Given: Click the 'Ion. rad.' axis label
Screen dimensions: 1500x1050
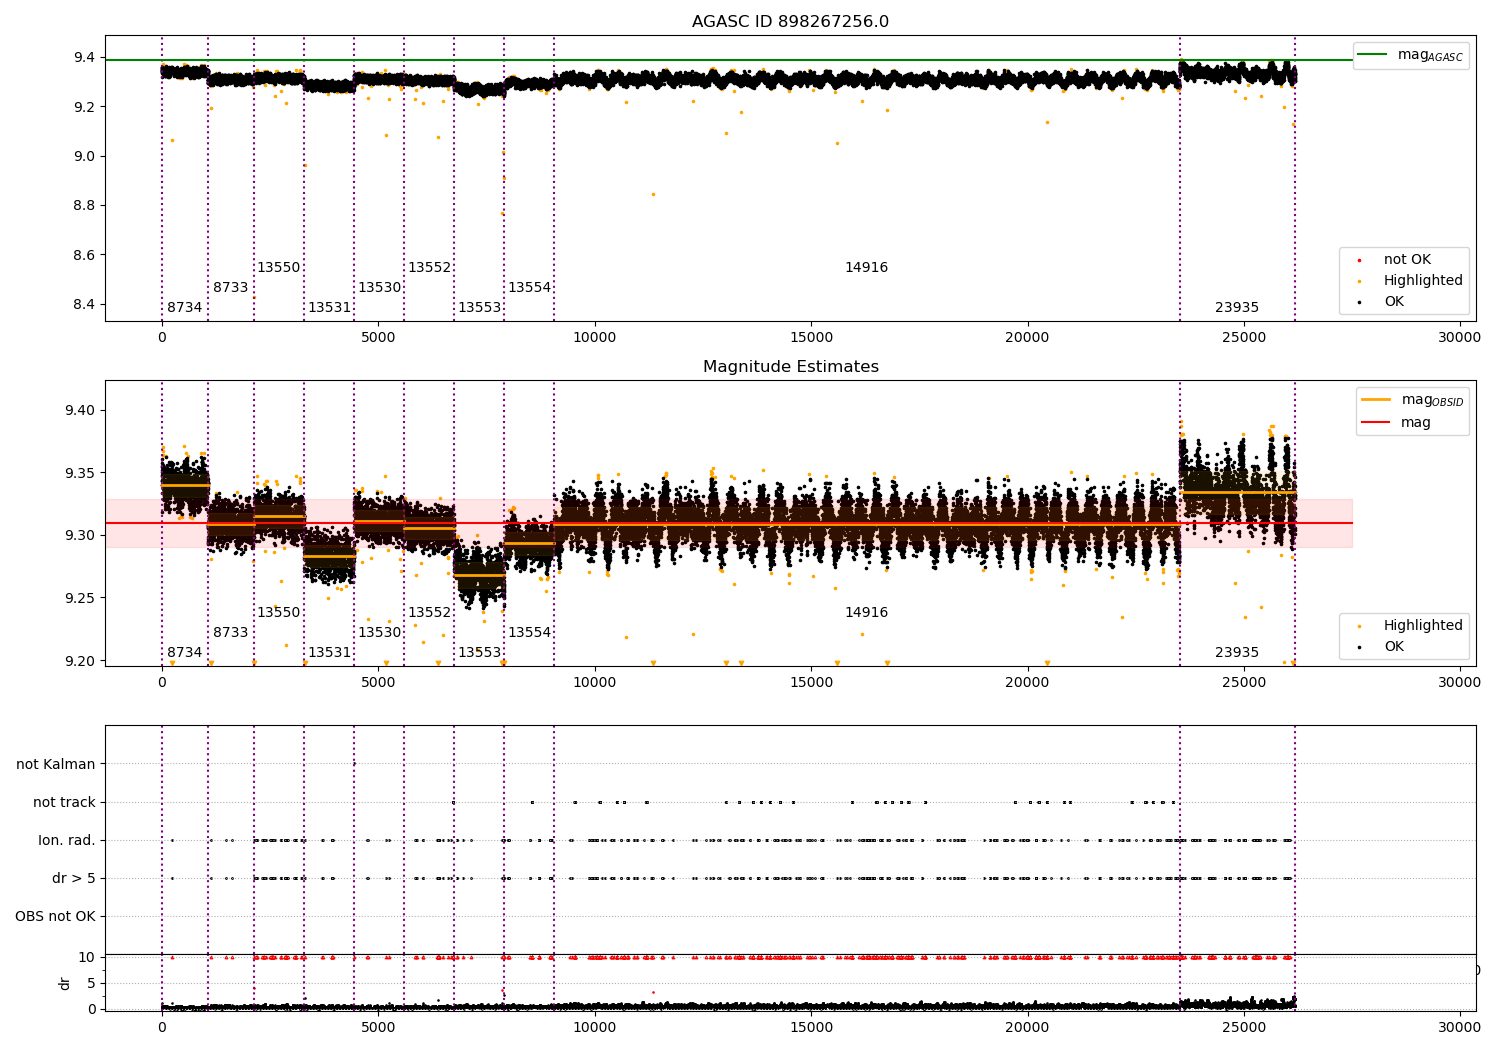Looking at the screenshot, I should click(67, 841).
